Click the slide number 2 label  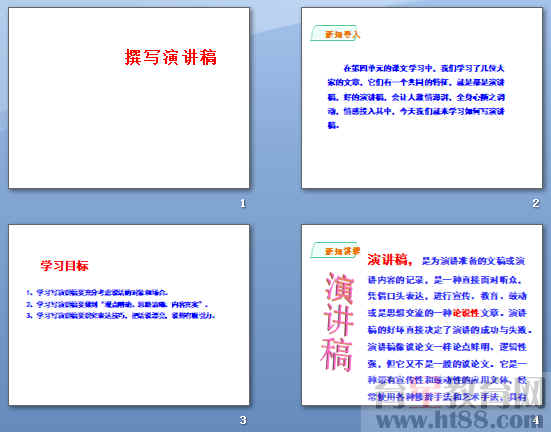coord(536,203)
